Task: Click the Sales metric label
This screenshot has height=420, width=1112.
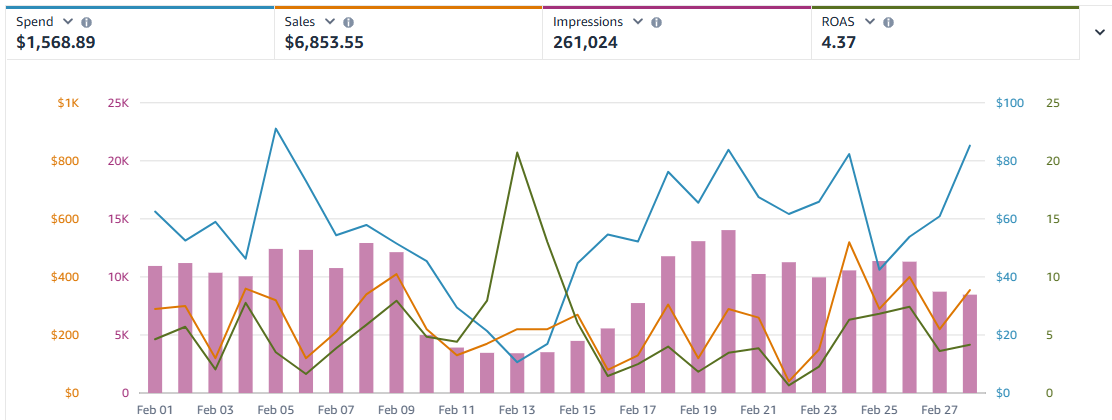Action: [x=300, y=22]
